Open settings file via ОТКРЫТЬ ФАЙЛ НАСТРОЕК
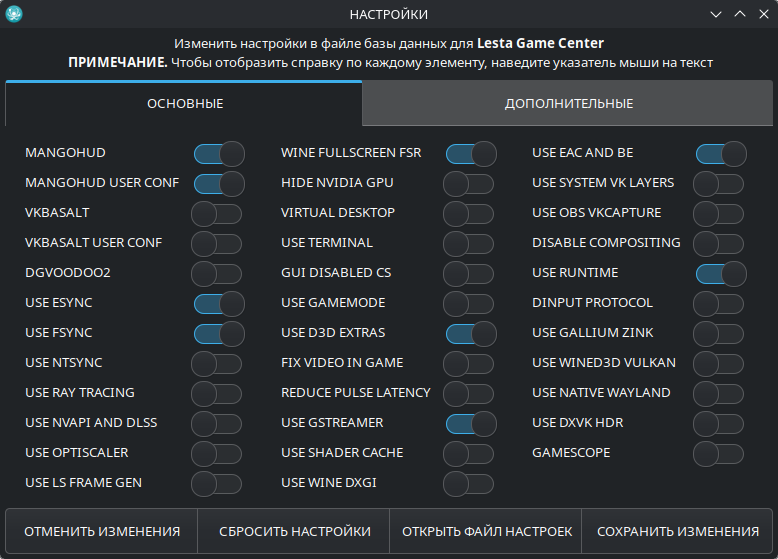 click(x=486, y=531)
